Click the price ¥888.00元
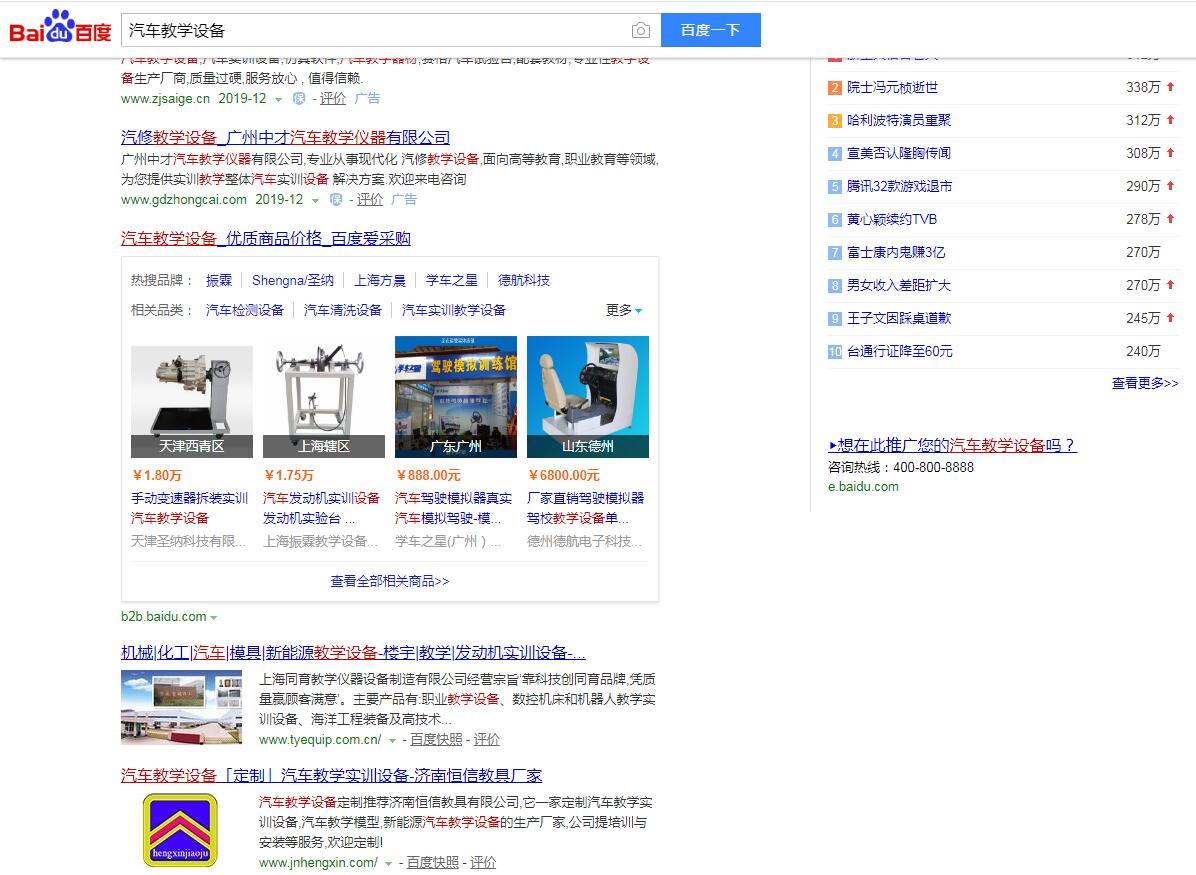The width and height of the screenshot is (1196, 875). (428, 475)
